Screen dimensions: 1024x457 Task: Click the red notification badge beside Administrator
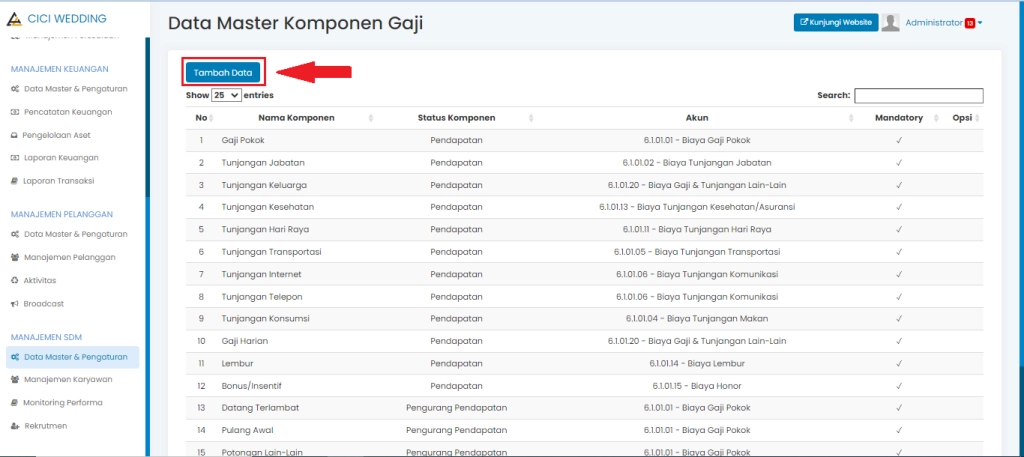tap(969, 23)
